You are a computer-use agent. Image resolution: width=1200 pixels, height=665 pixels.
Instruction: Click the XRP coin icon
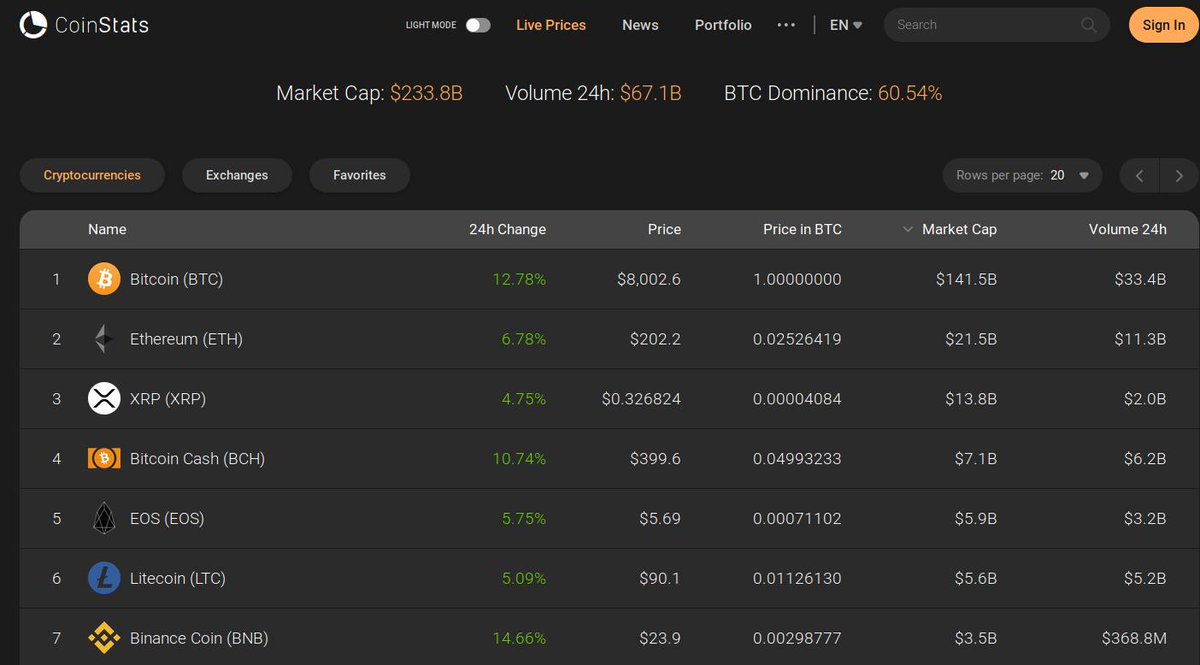pos(104,399)
